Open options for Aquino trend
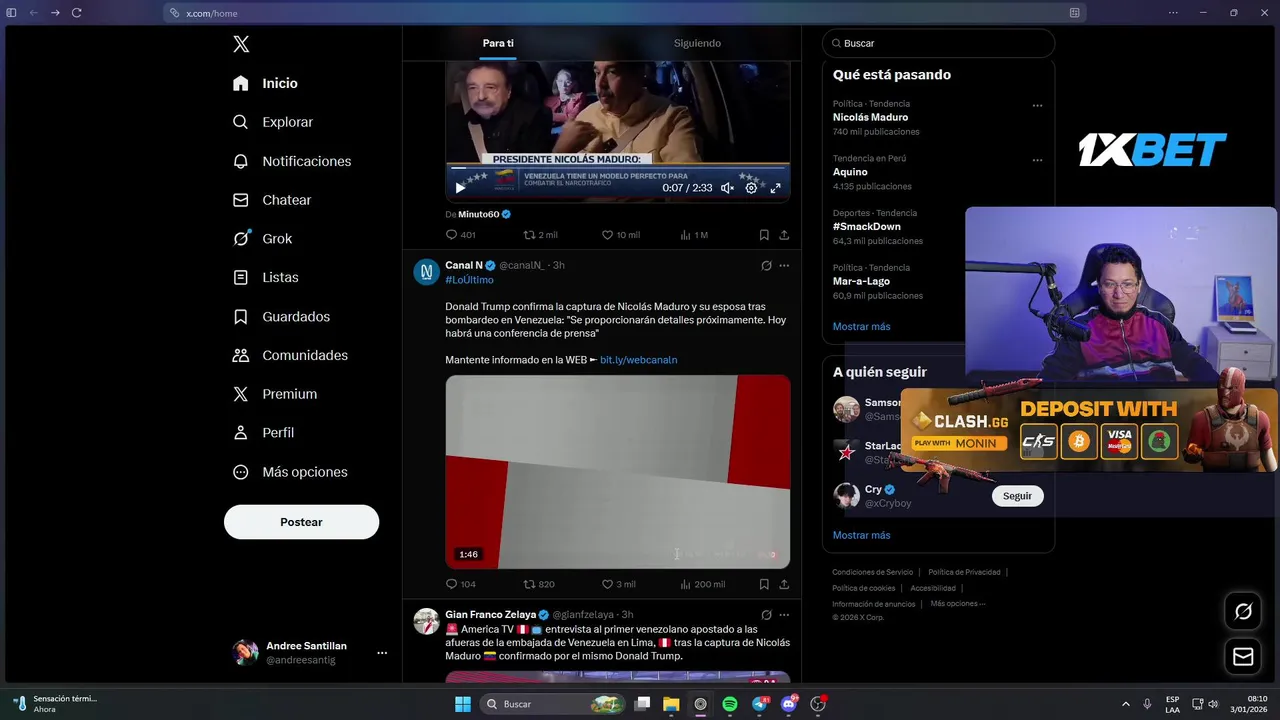The height and width of the screenshot is (720, 1280). (x=1037, y=160)
